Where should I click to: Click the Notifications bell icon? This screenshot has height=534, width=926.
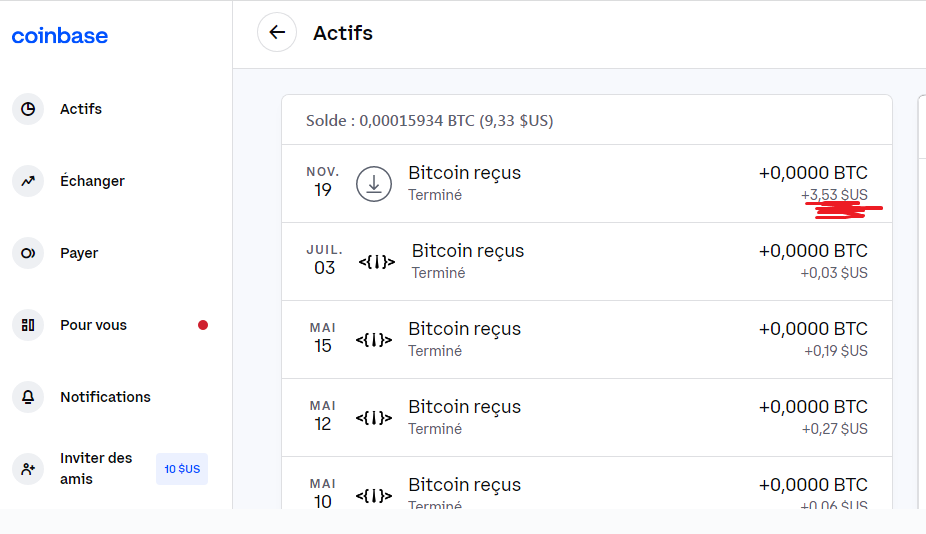pyautogui.click(x=28, y=397)
